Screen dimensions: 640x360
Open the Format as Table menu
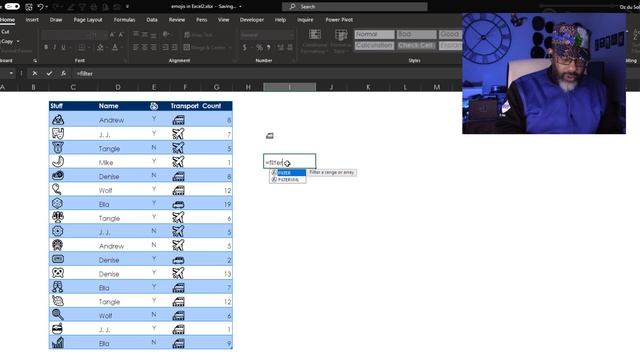341,41
